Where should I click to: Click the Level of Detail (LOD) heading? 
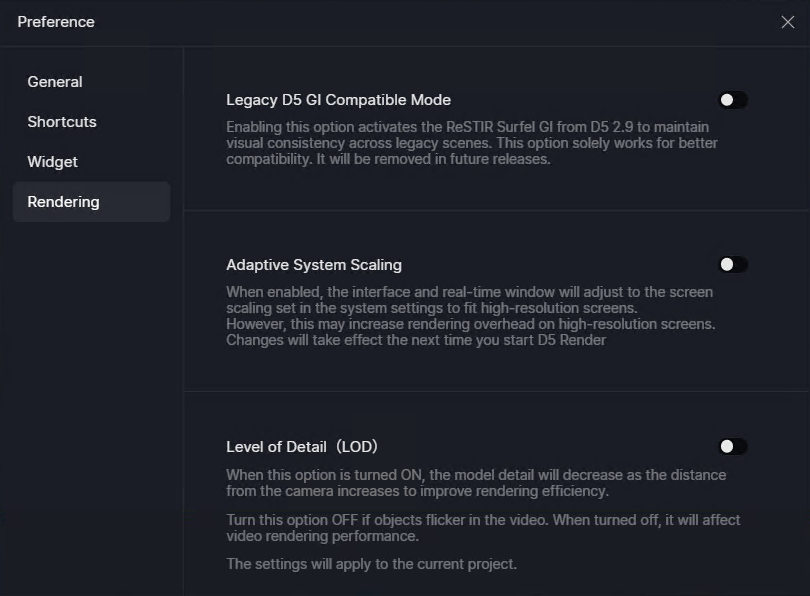pos(302,446)
